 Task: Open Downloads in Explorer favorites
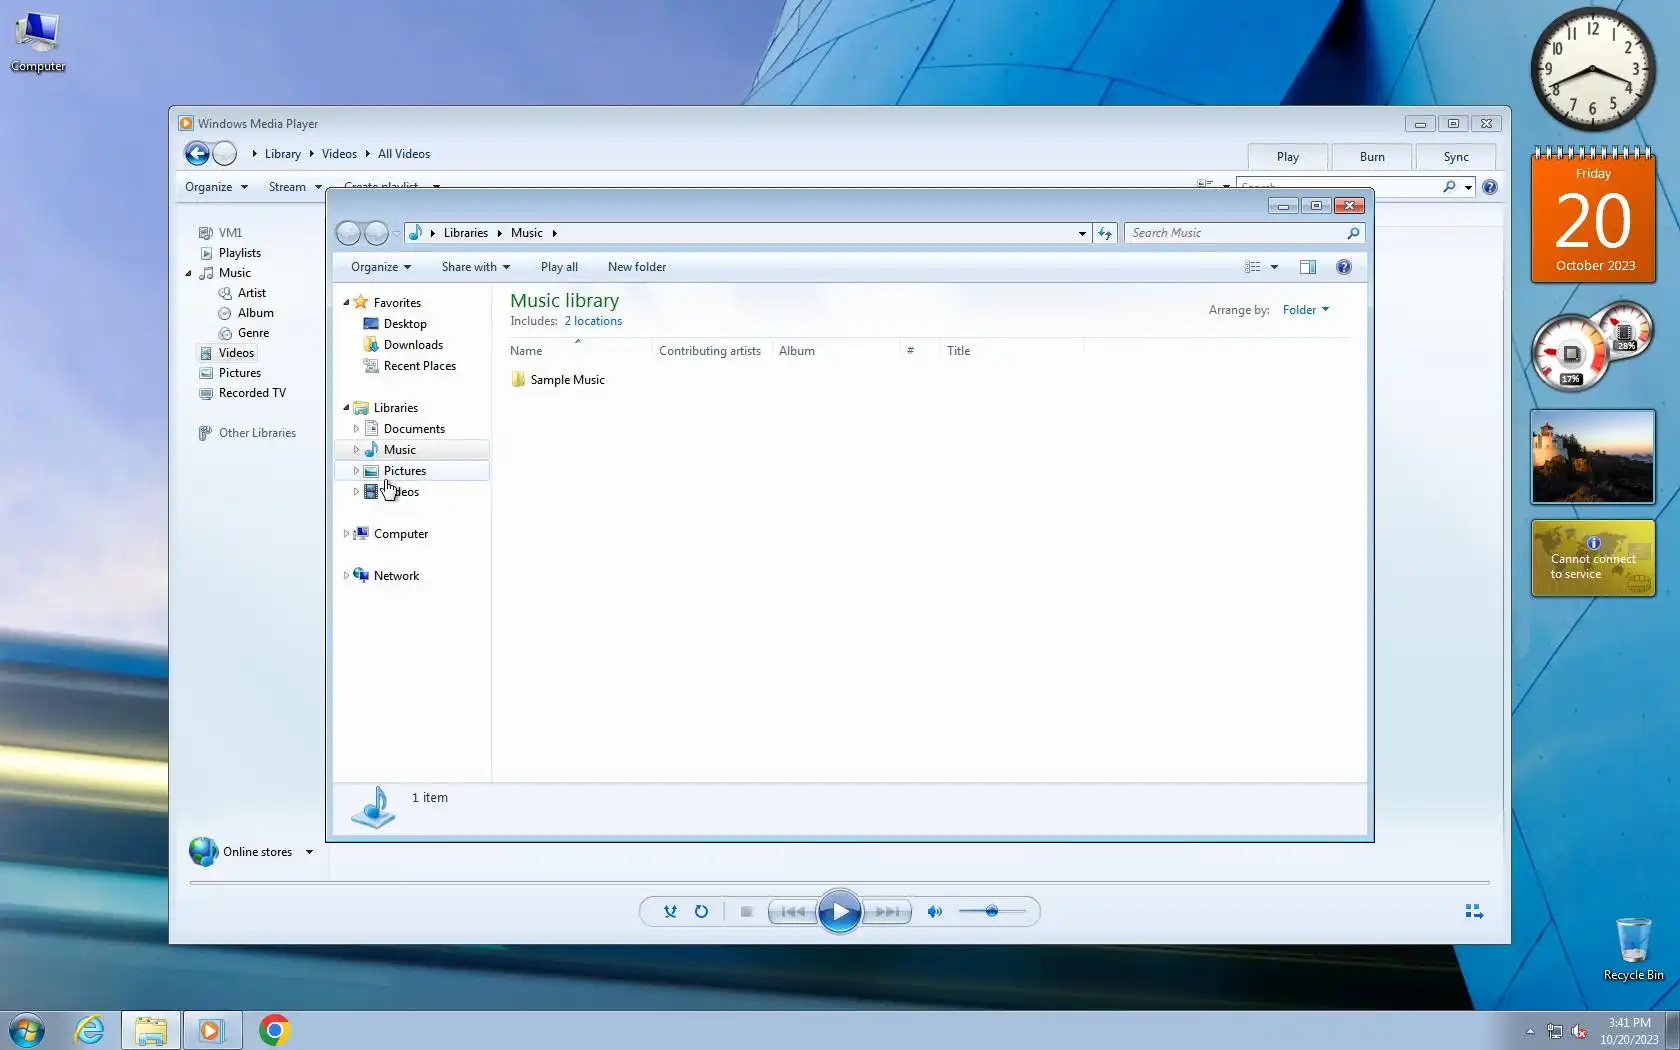[413, 345]
